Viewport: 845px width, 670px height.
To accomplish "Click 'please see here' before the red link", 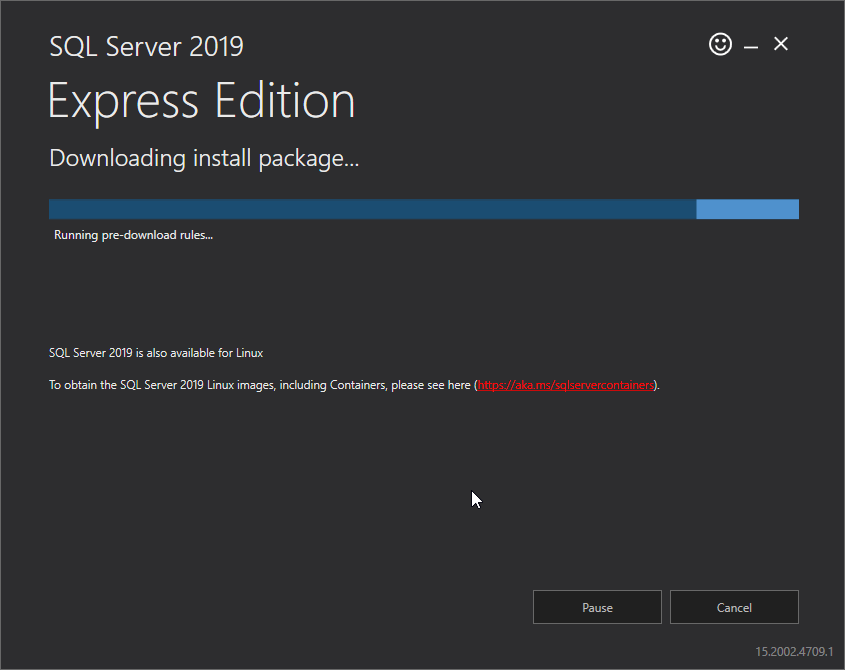I will [x=431, y=385].
